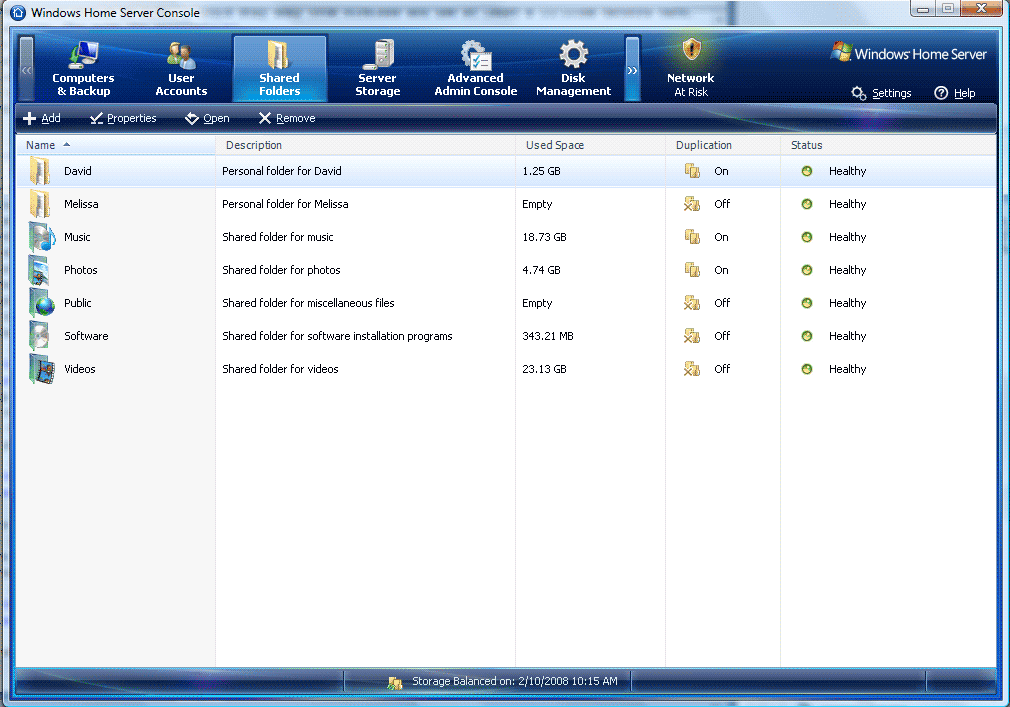Select the 'Personal folder for David' description
The width and height of the screenshot is (1010, 707).
click(282, 171)
